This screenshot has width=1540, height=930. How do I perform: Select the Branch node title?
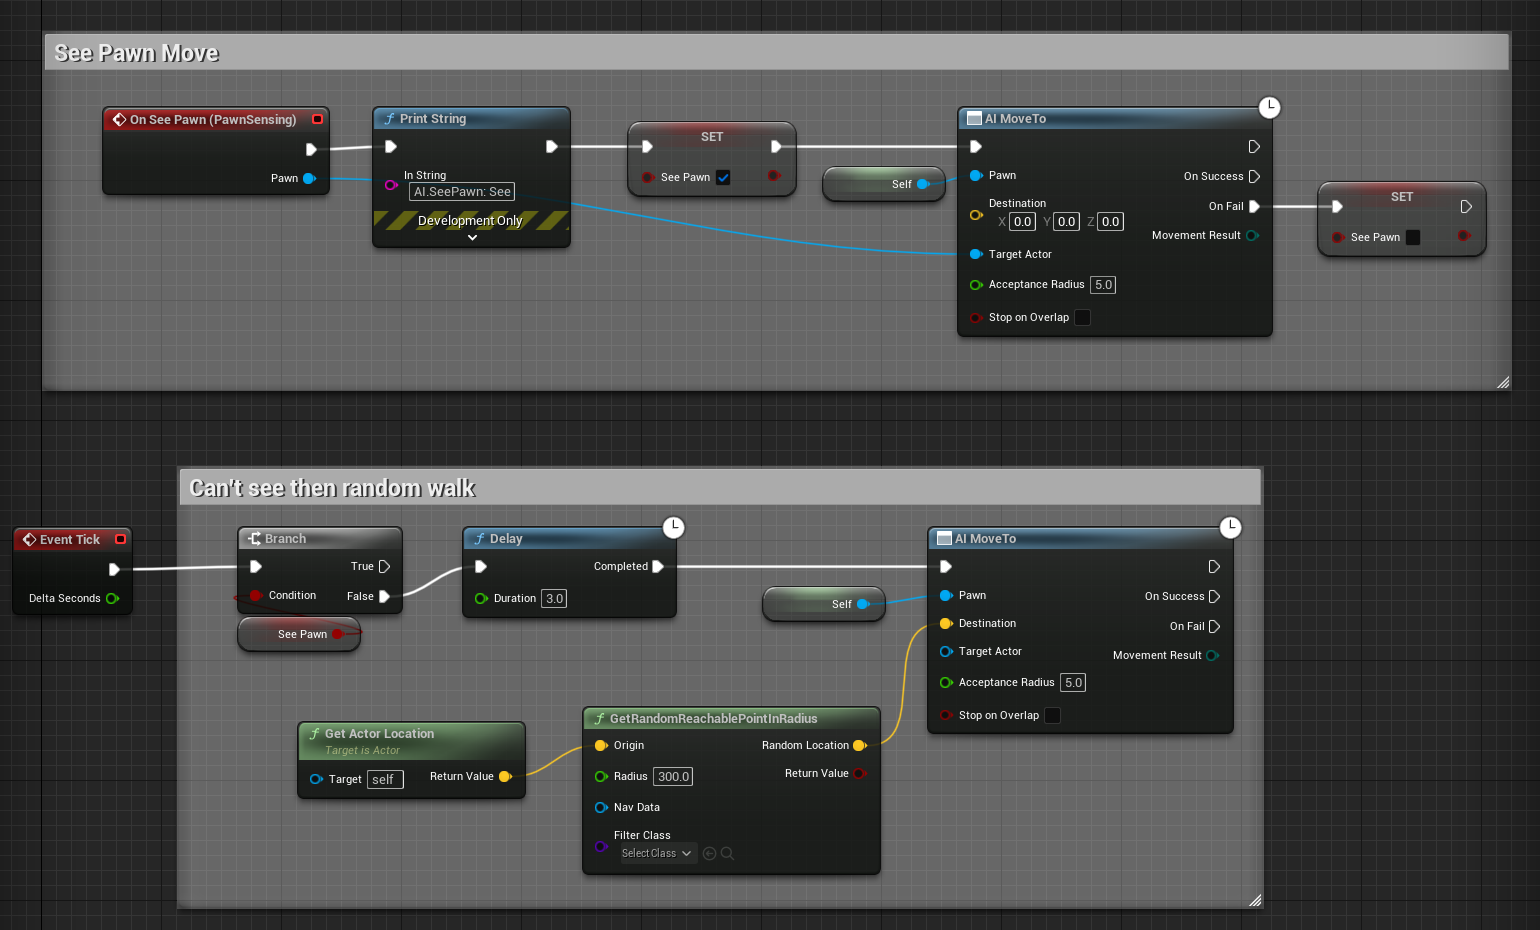(285, 538)
